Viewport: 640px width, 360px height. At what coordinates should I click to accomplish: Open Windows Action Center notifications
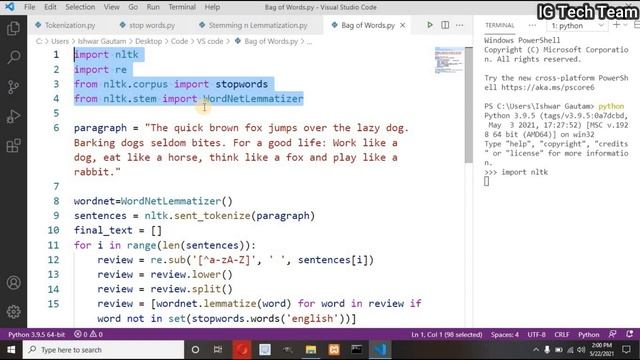(626, 349)
